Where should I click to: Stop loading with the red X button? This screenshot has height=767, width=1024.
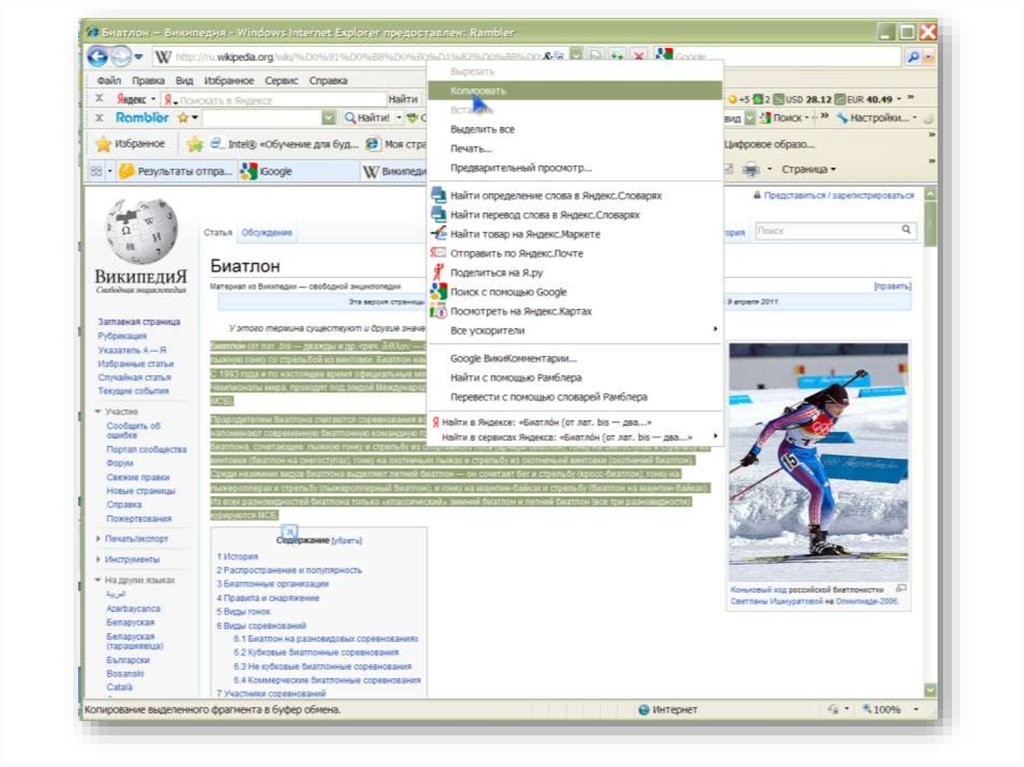tap(639, 57)
